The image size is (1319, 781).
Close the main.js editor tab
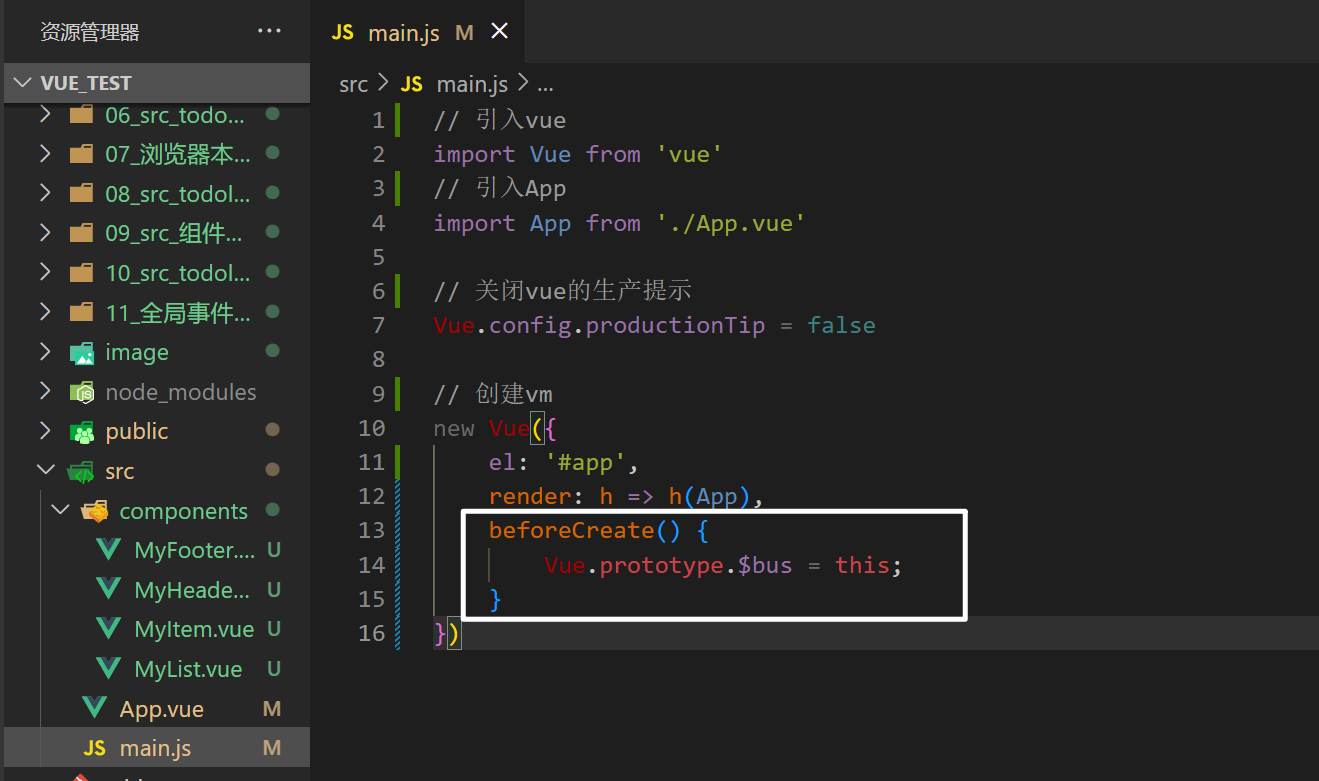point(499,31)
